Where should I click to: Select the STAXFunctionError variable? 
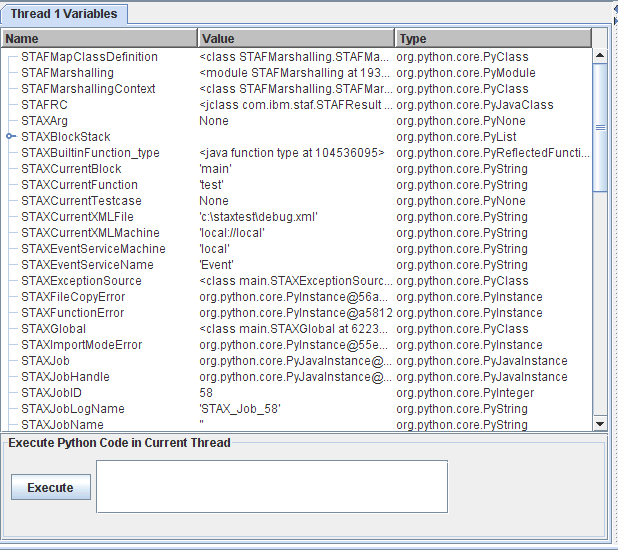(73, 313)
